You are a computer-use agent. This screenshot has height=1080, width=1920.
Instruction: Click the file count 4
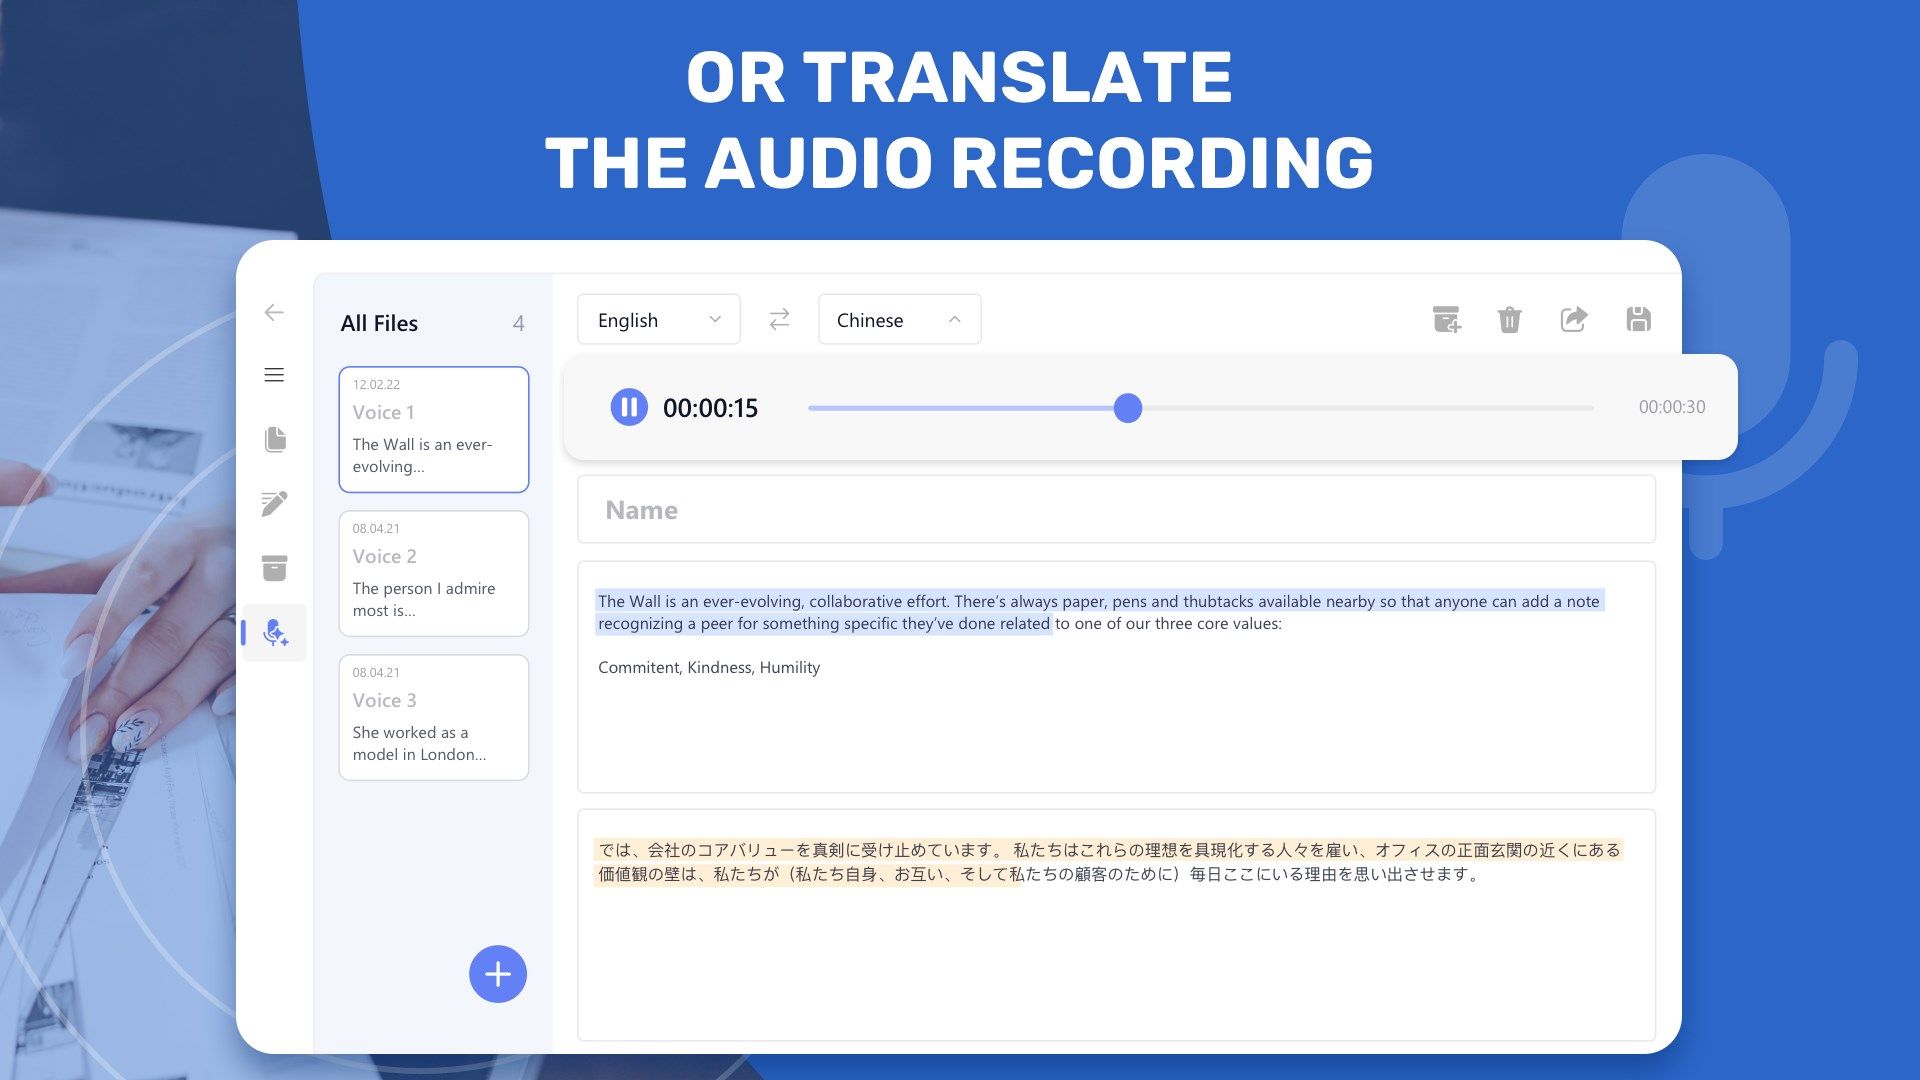click(518, 323)
